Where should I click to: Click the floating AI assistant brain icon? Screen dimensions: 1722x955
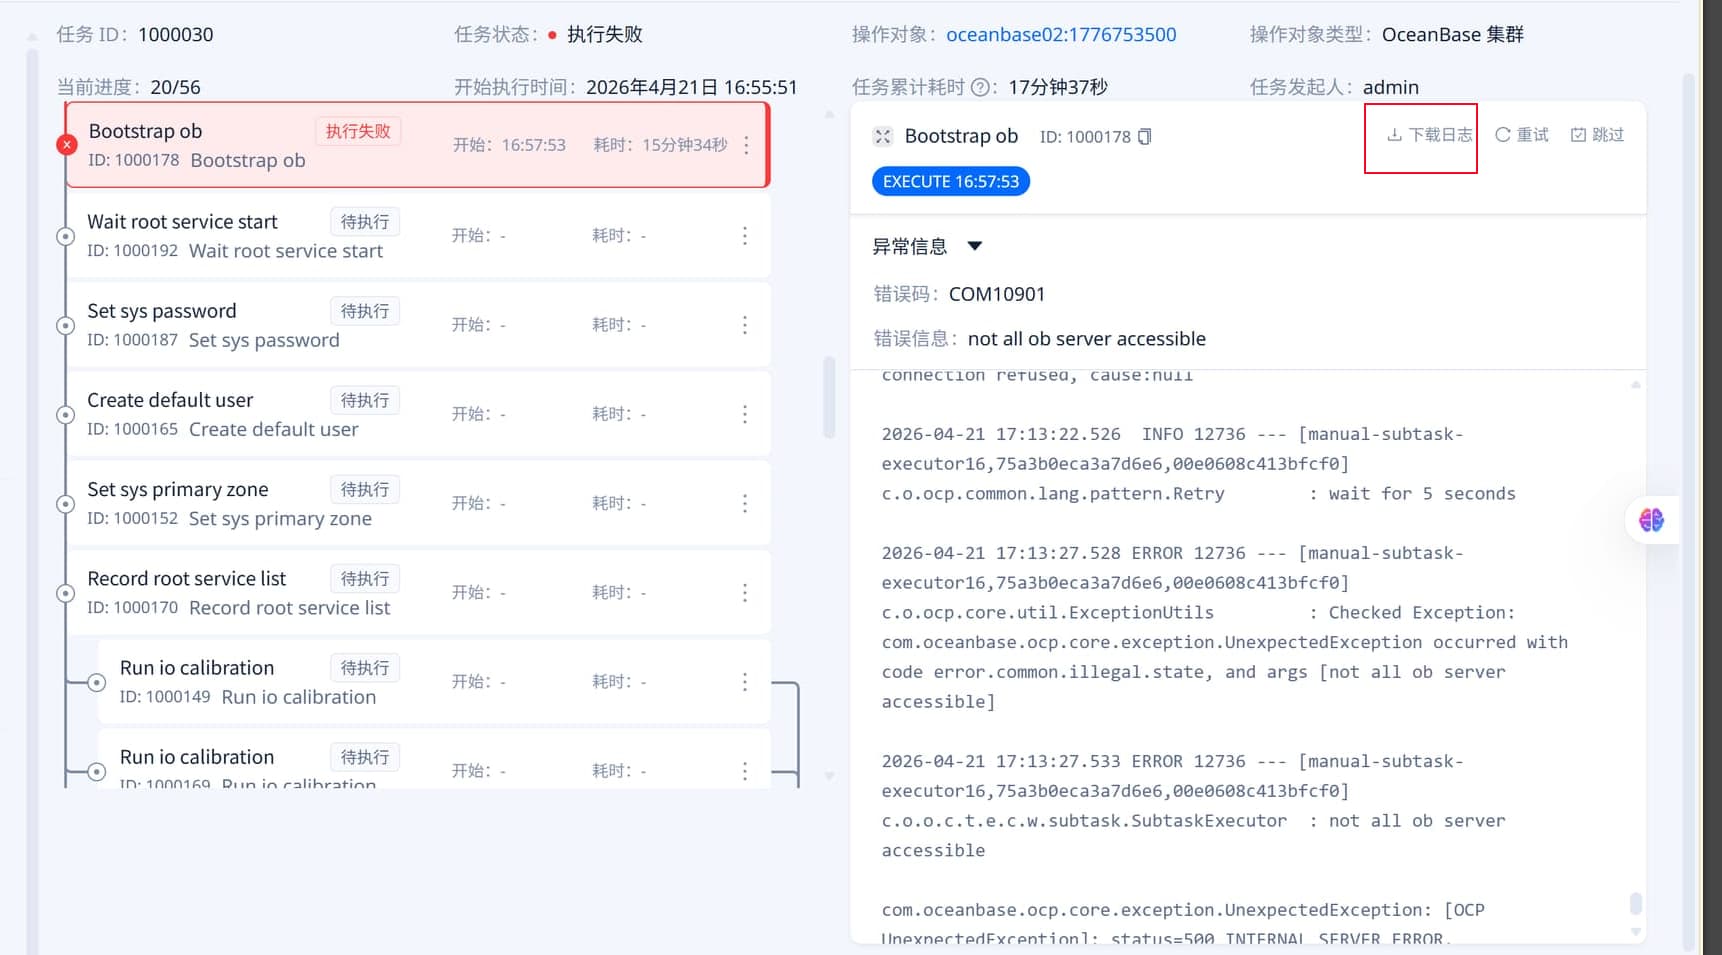click(x=1651, y=520)
